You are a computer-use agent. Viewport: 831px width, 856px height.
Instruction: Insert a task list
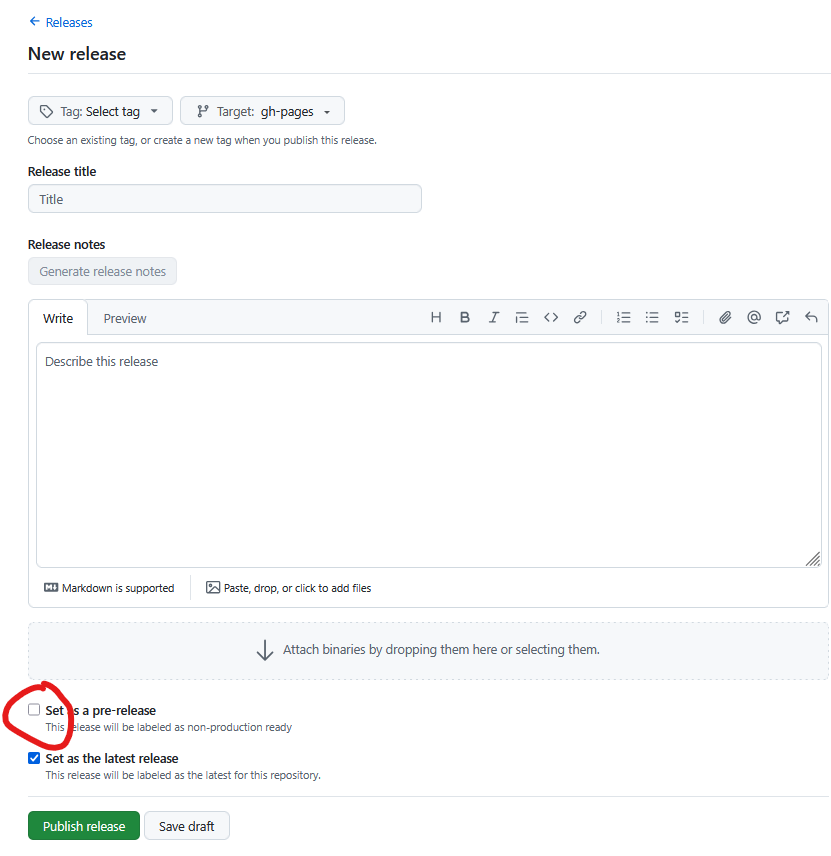(681, 317)
